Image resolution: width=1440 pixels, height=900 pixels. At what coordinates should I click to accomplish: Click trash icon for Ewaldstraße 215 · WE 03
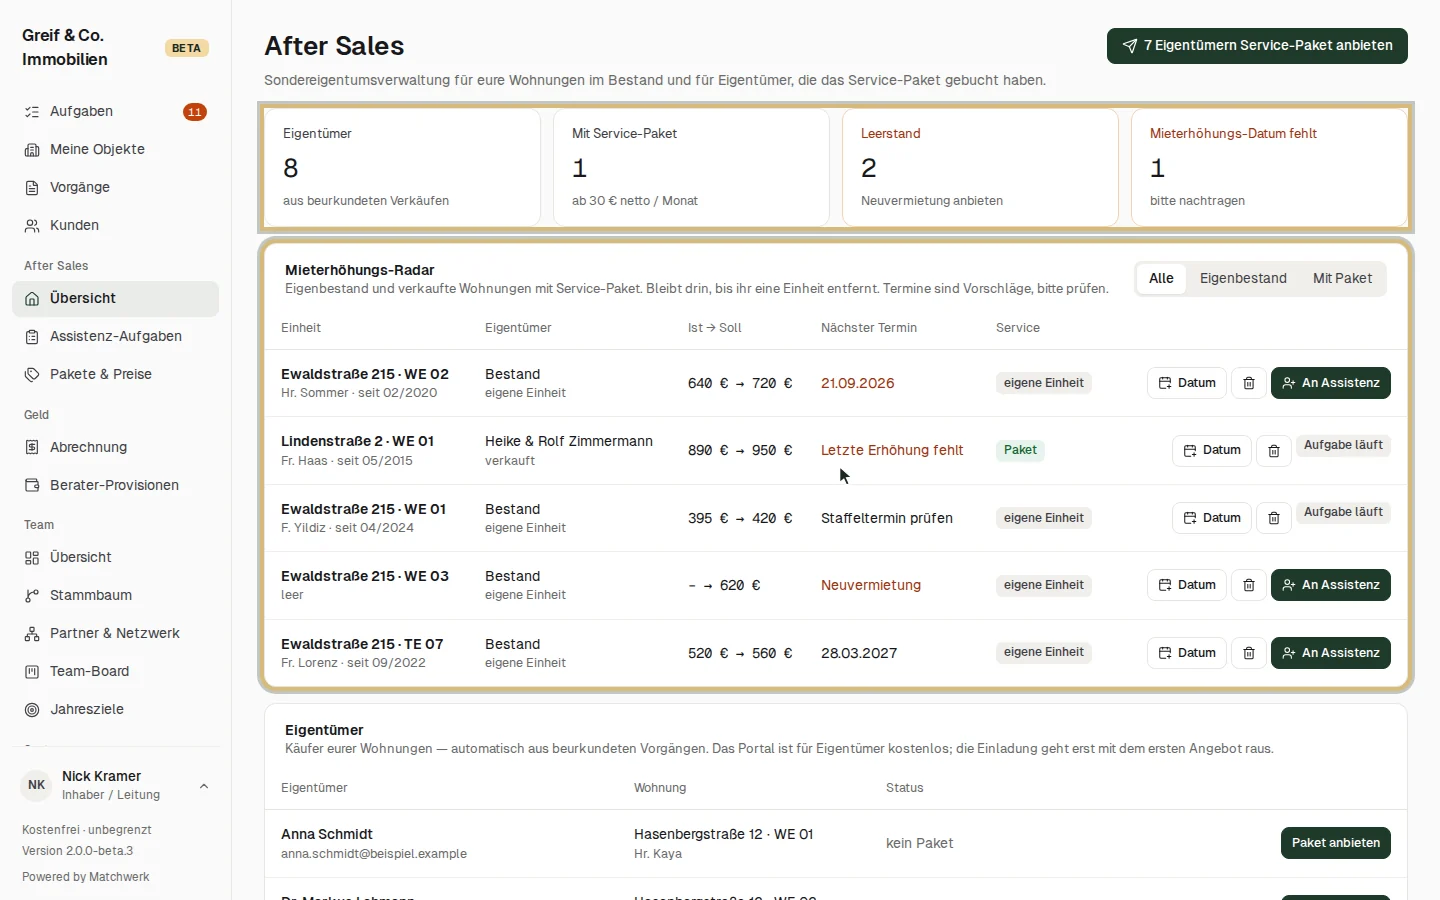[1249, 585]
